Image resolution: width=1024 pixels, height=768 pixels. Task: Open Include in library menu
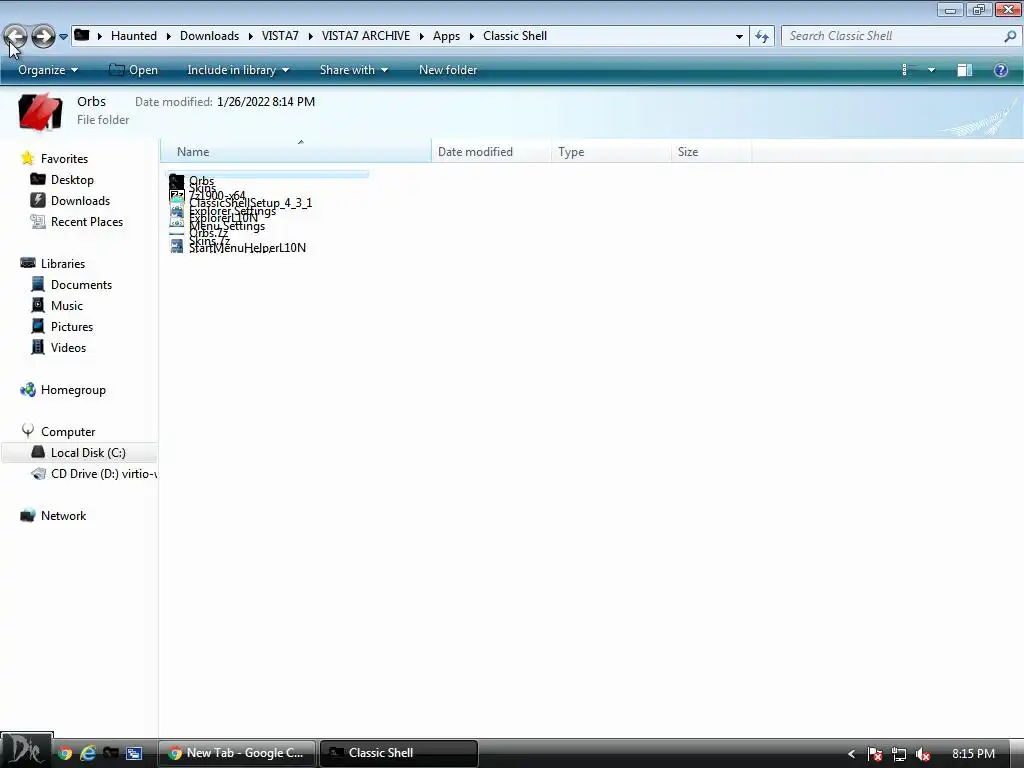point(238,70)
